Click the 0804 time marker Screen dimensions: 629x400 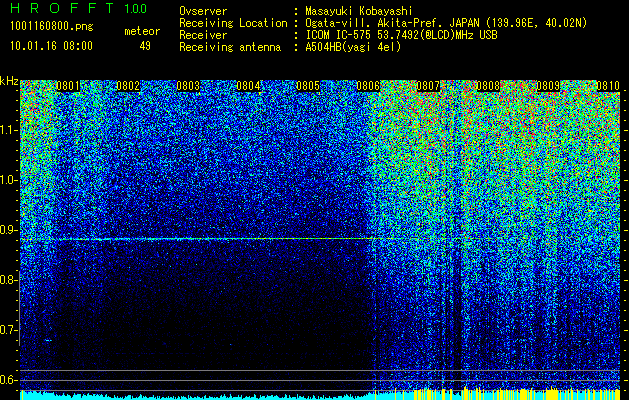248,86
